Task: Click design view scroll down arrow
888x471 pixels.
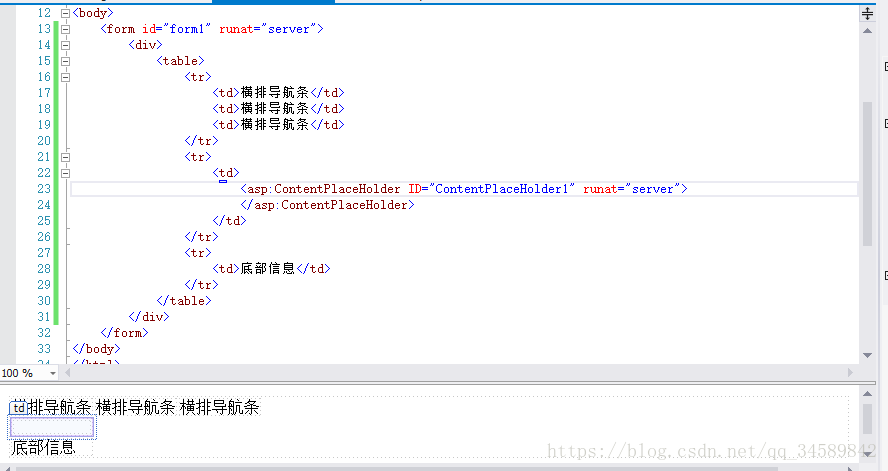Action: (867, 455)
